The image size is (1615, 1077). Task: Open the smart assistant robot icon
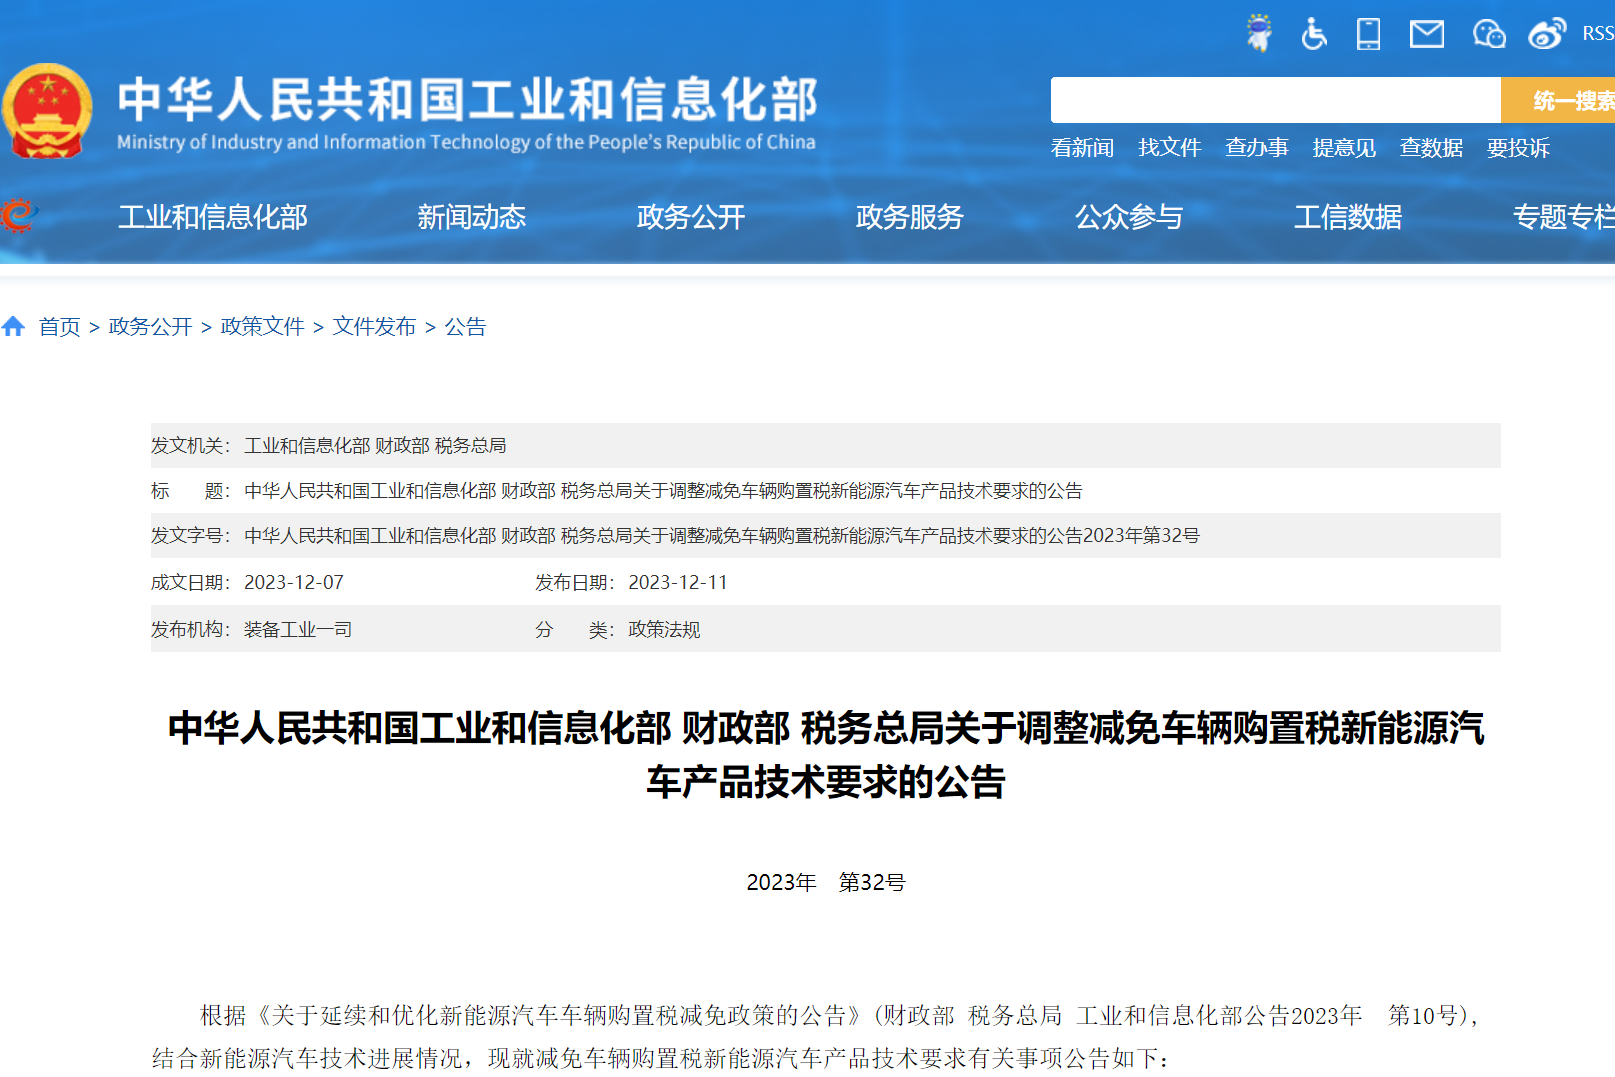coord(1258,33)
